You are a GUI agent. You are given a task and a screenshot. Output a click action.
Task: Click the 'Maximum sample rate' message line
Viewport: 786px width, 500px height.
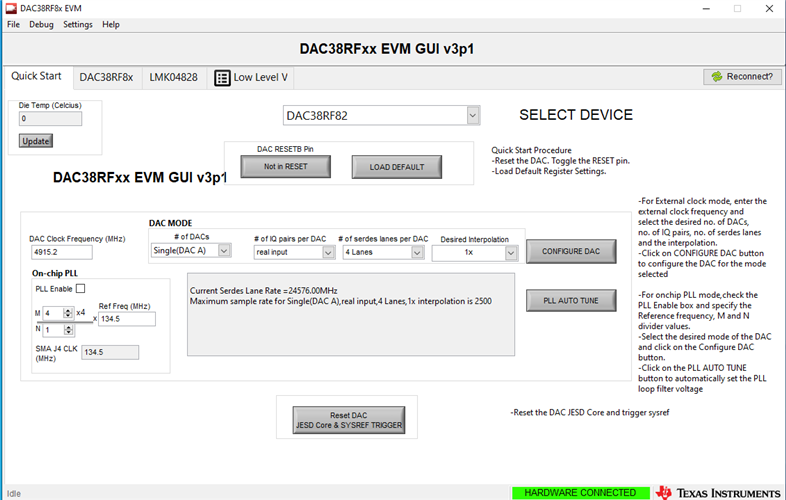click(x=341, y=301)
